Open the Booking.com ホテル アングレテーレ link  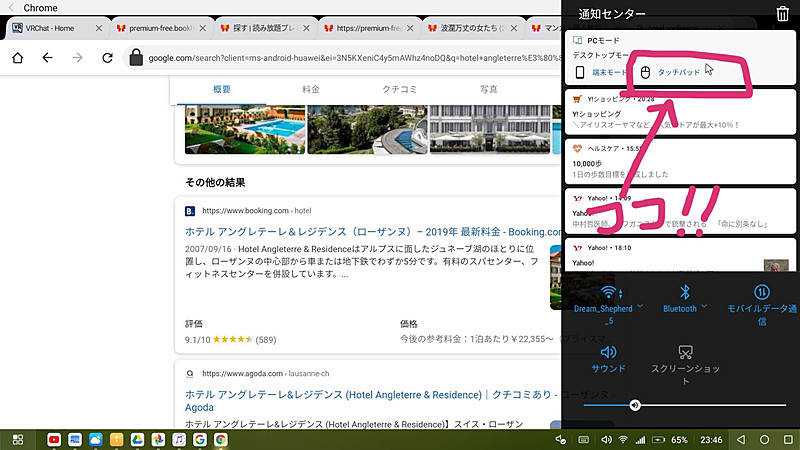coord(373,232)
